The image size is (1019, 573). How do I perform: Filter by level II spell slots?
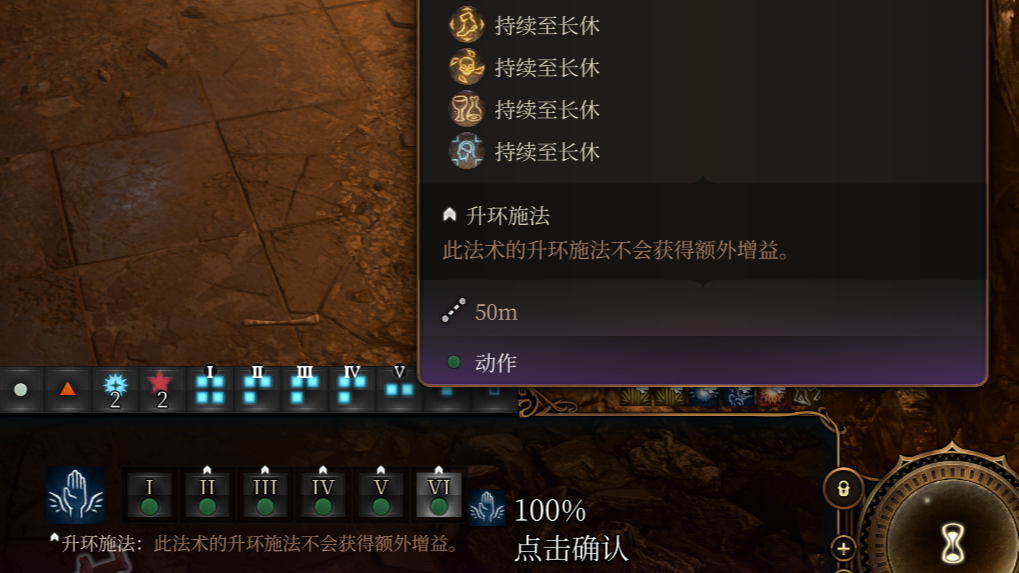[257, 388]
